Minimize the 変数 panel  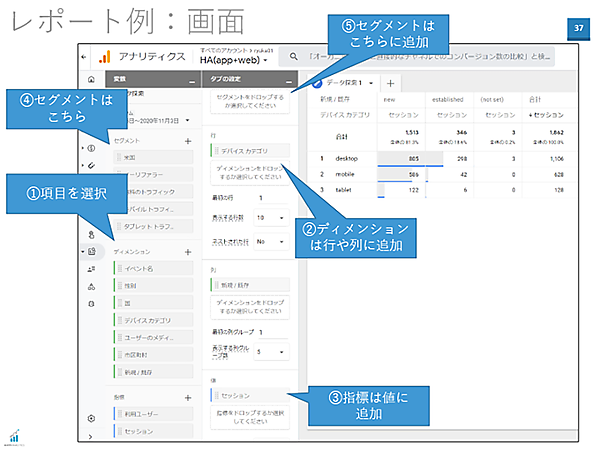(x=191, y=81)
